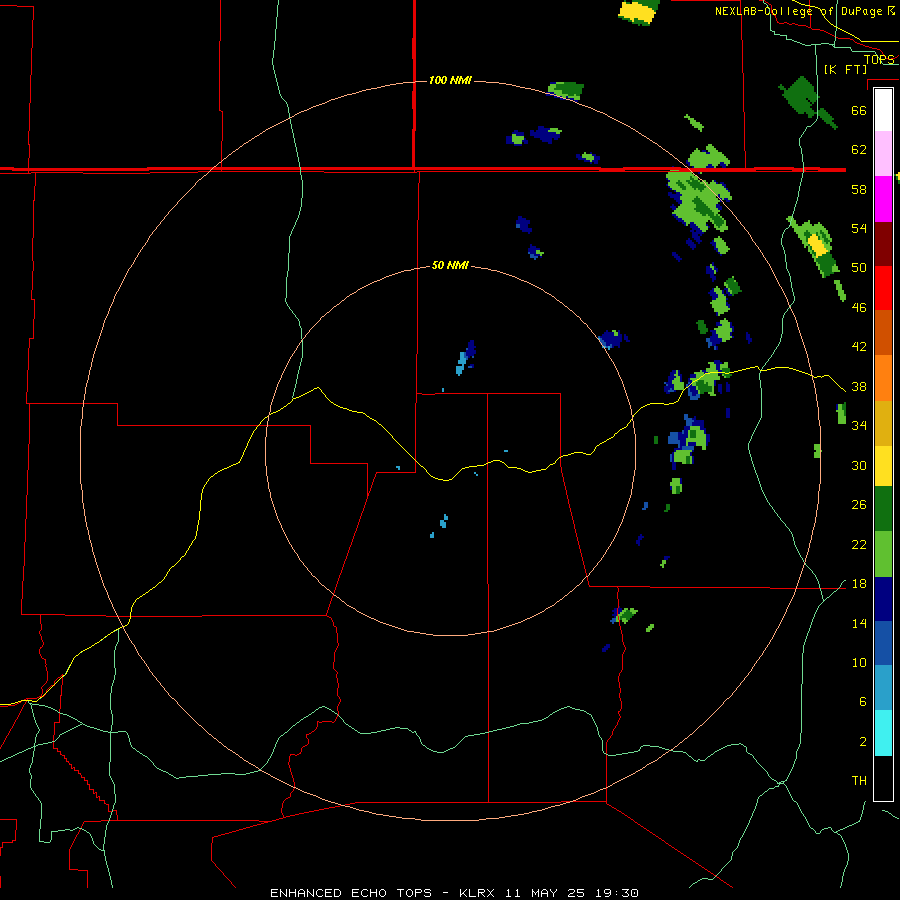Click the '50' value in the color legend
The width and height of the screenshot is (900, 900).
[859, 268]
